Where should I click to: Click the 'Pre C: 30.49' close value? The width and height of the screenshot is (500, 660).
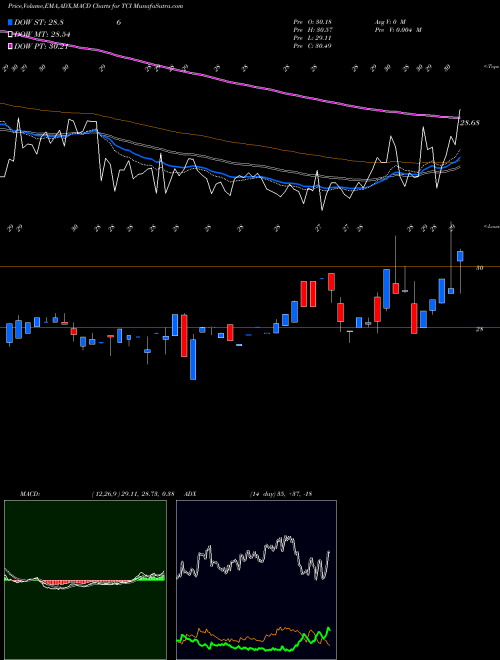pos(312,45)
